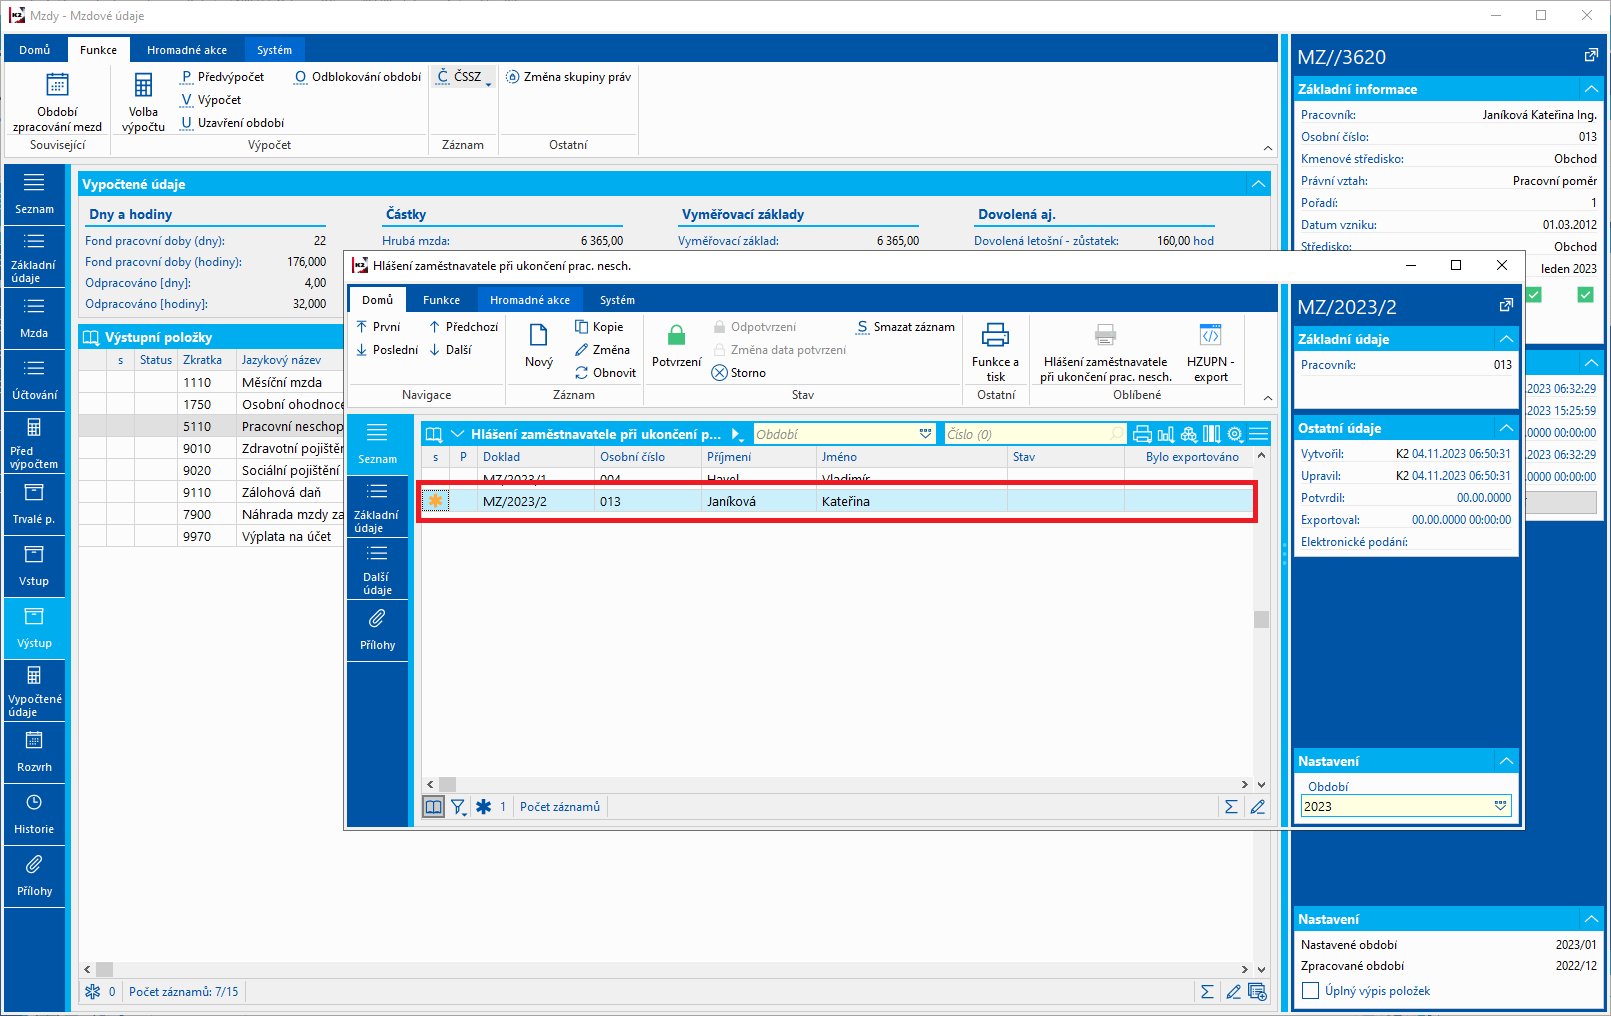1611x1016 pixels.
Task: Collapse the bottom-right Nastavení panel in main window
Action: (x=1591, y=919)
